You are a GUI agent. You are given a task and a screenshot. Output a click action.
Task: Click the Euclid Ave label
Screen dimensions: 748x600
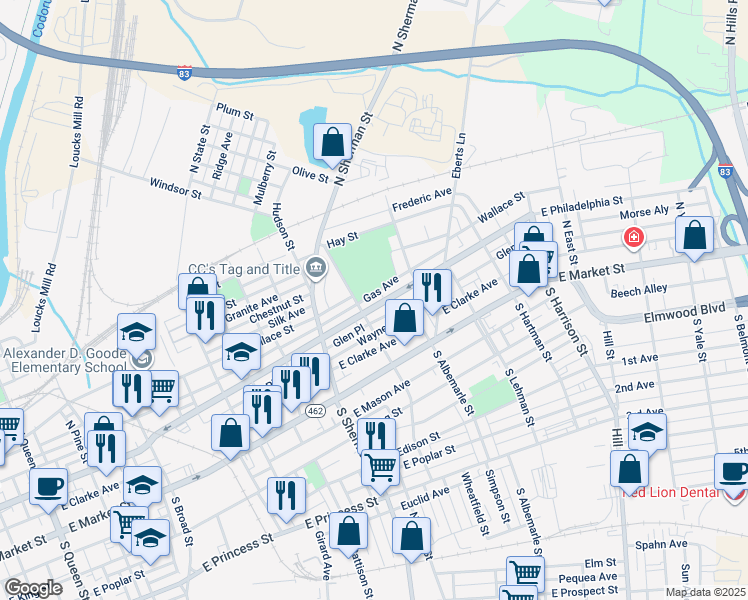(x=425, y=498)
